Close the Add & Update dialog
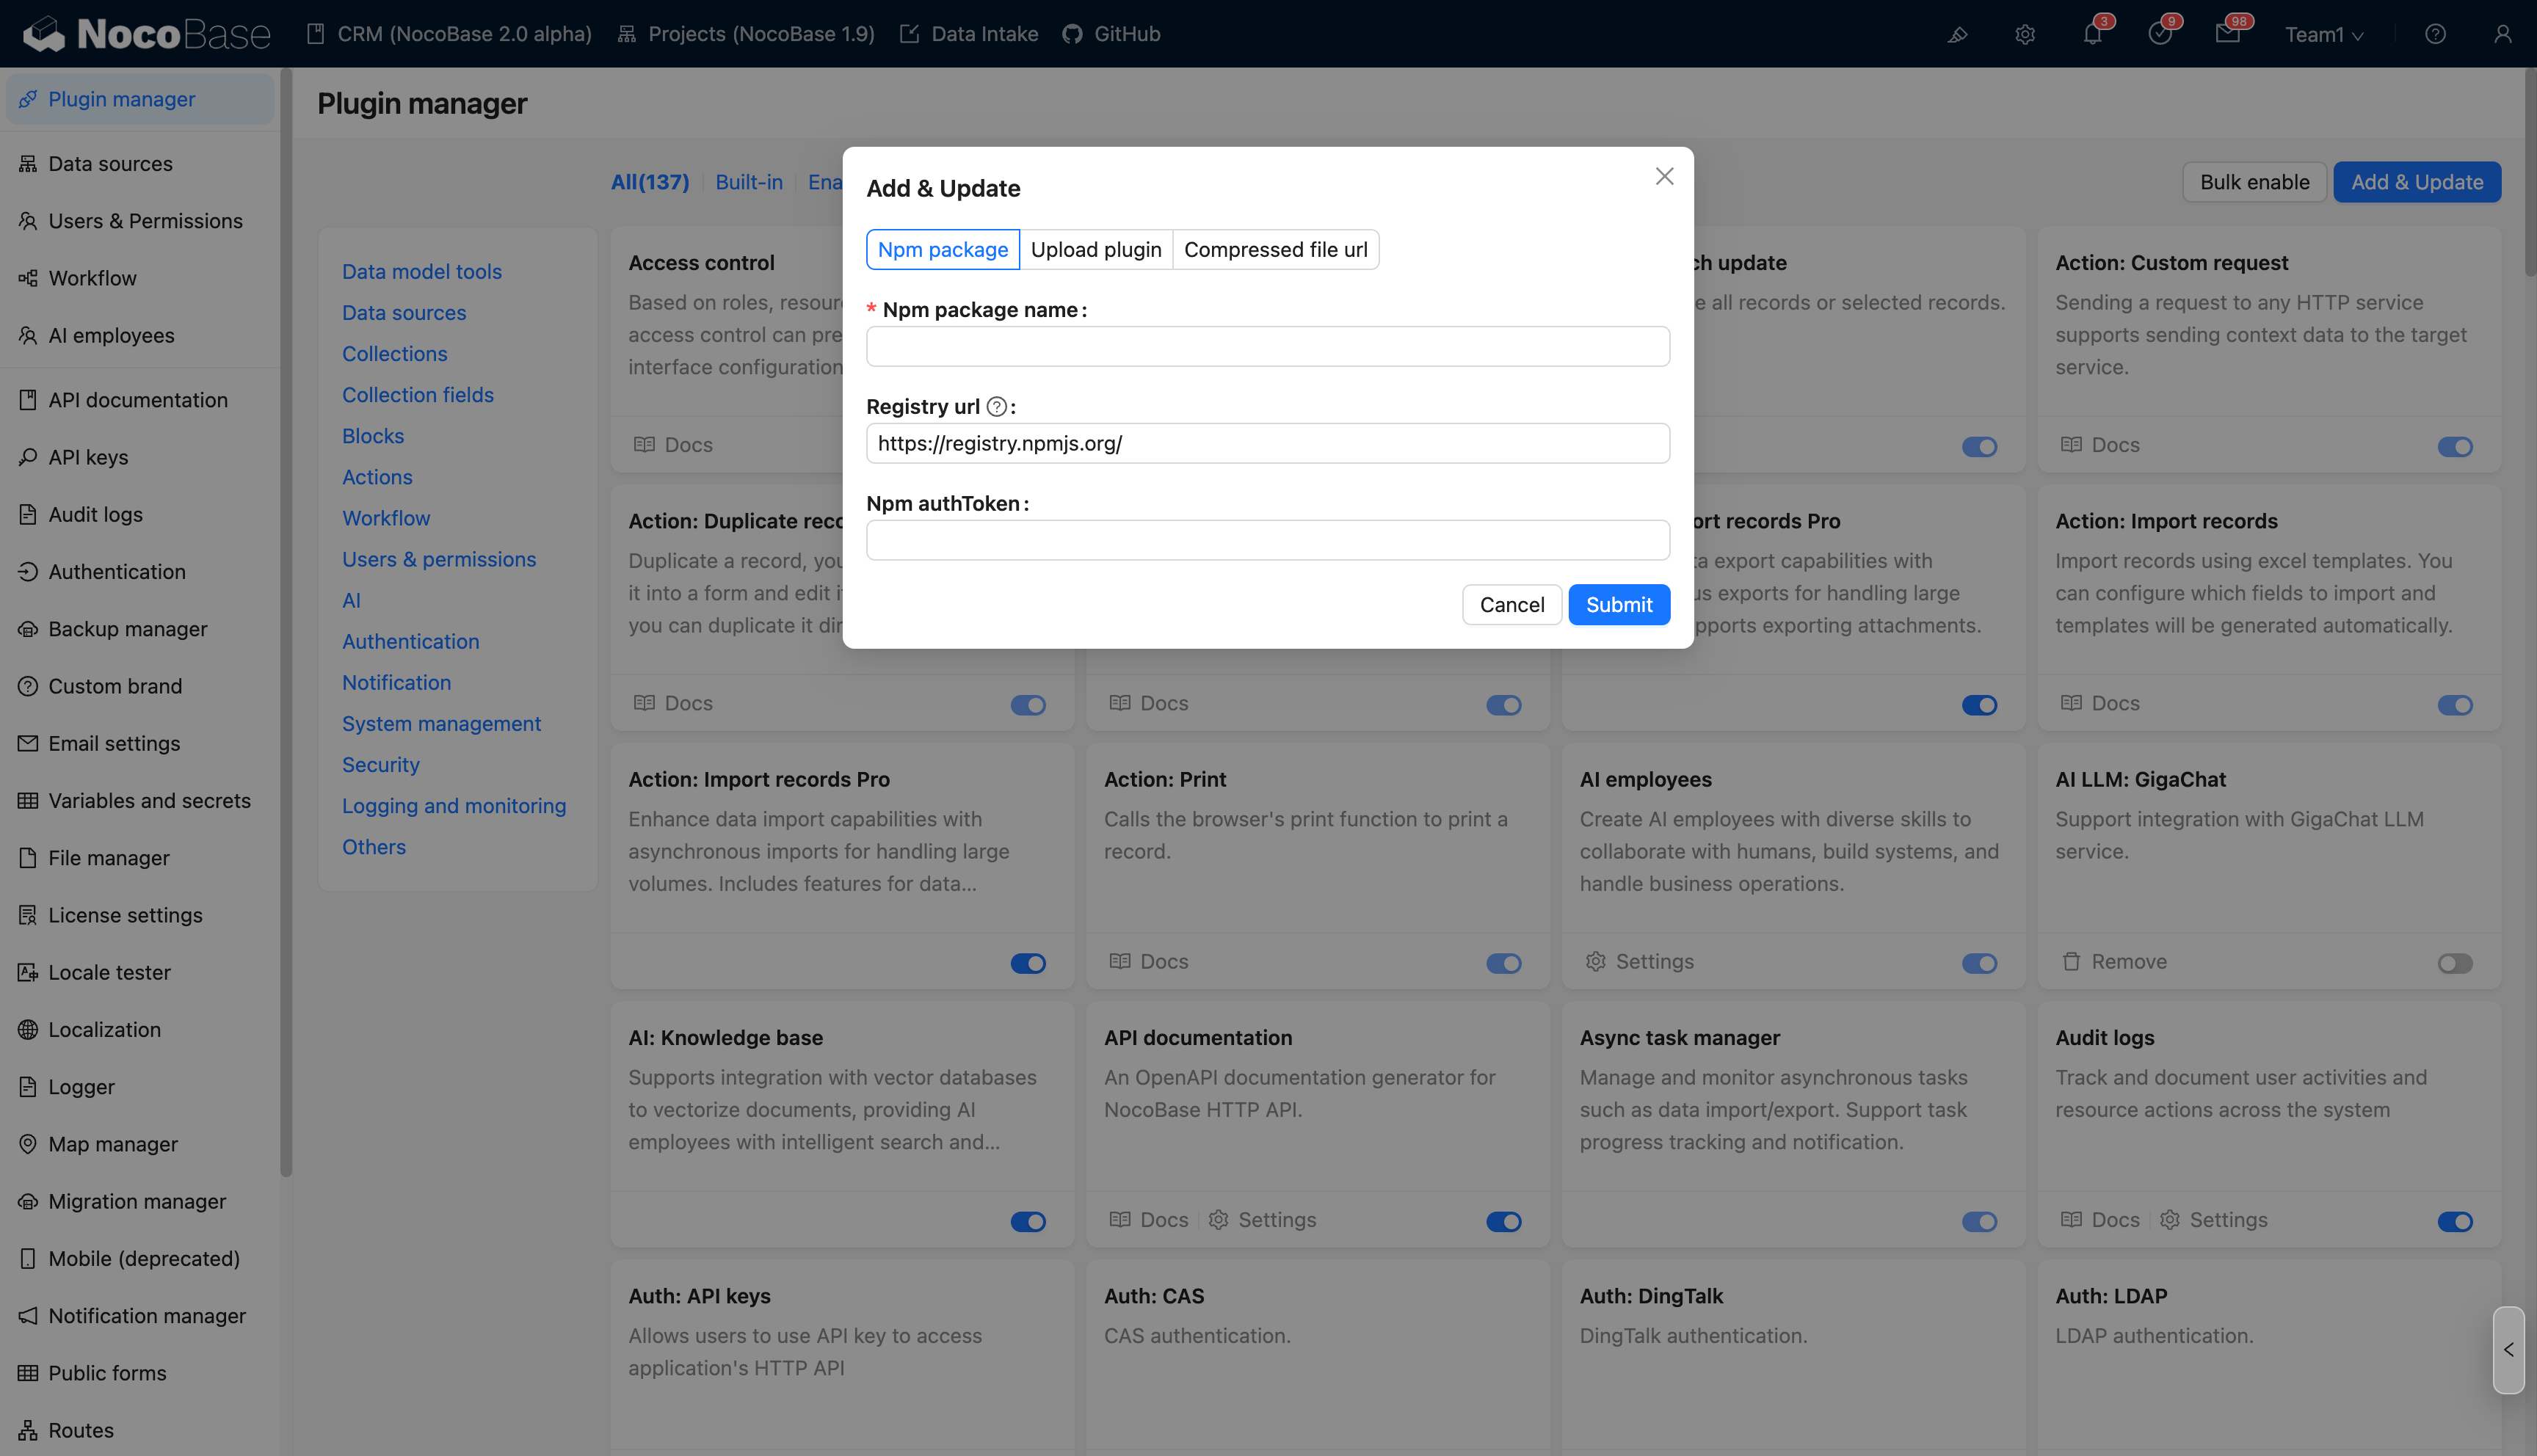This screenshot has width=2537, height=1456. tap(1664, 177)
